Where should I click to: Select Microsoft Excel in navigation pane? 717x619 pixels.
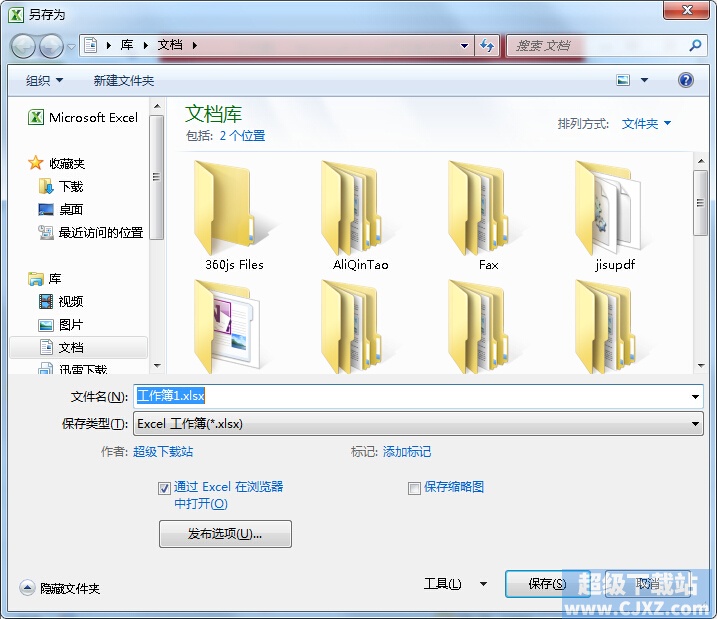(83, 117)
